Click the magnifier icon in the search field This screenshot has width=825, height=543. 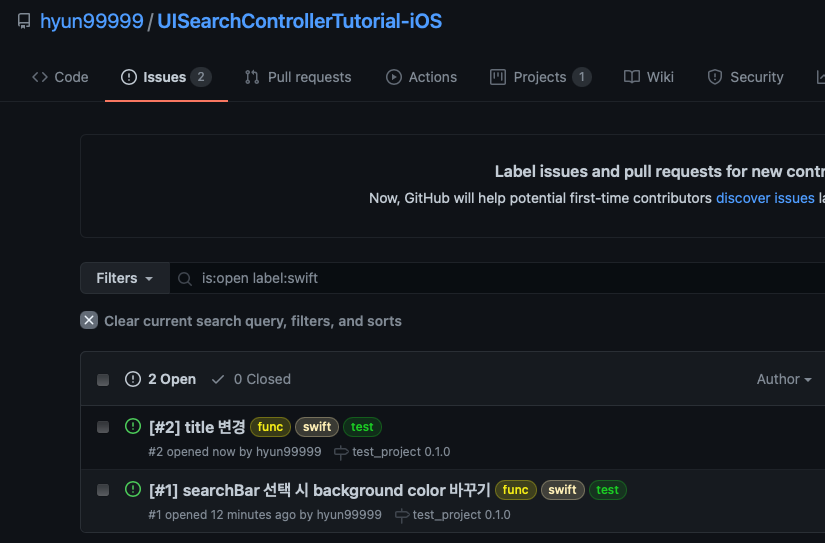(x=185, y=278)
